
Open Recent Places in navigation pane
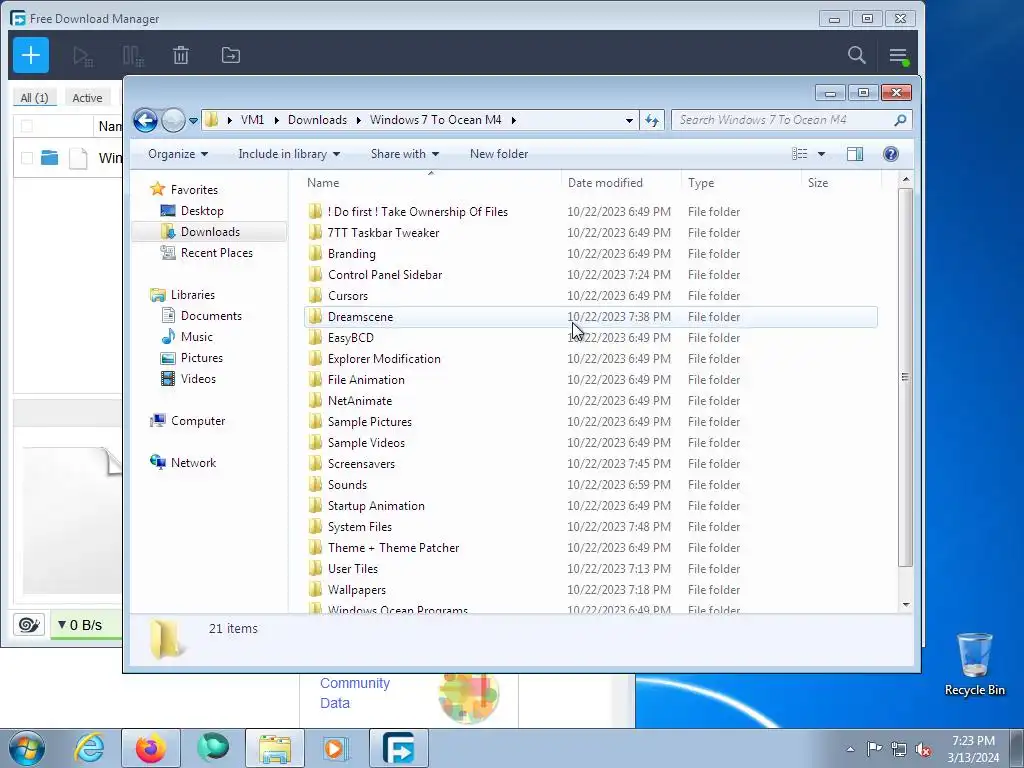(x=216, y=253)
